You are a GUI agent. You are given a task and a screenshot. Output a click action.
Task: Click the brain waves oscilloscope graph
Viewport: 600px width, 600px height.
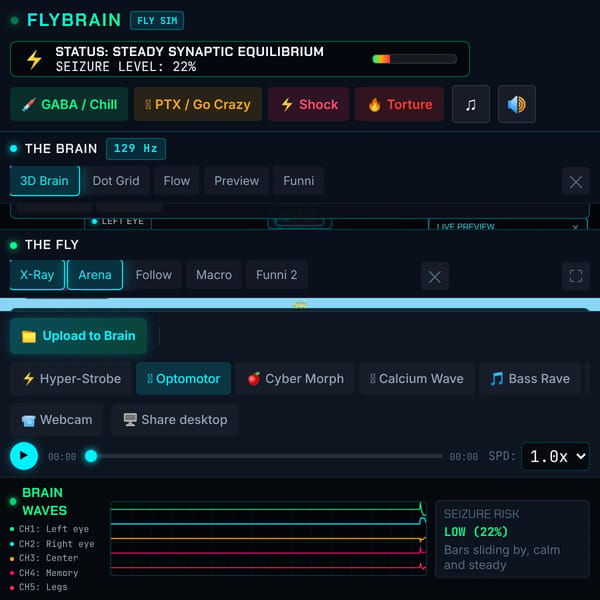coord(268,538)
